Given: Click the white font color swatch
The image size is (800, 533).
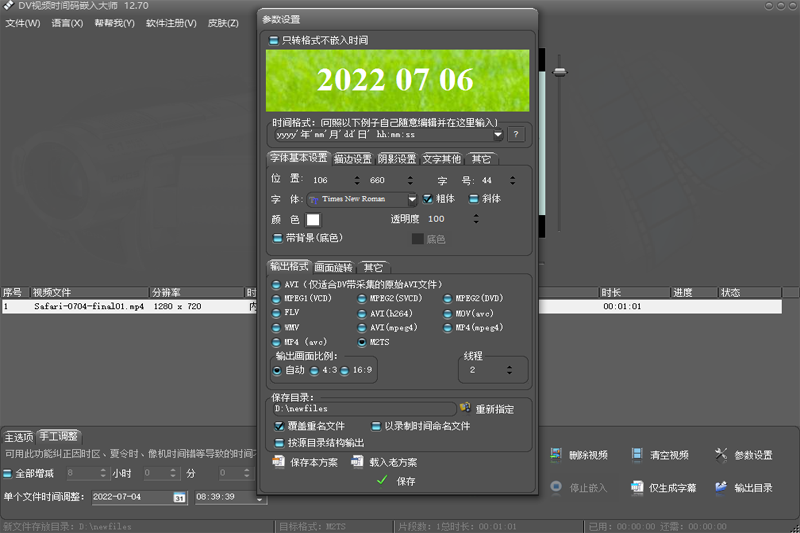Looking at the screenshot, I should (x=313, y=219).
